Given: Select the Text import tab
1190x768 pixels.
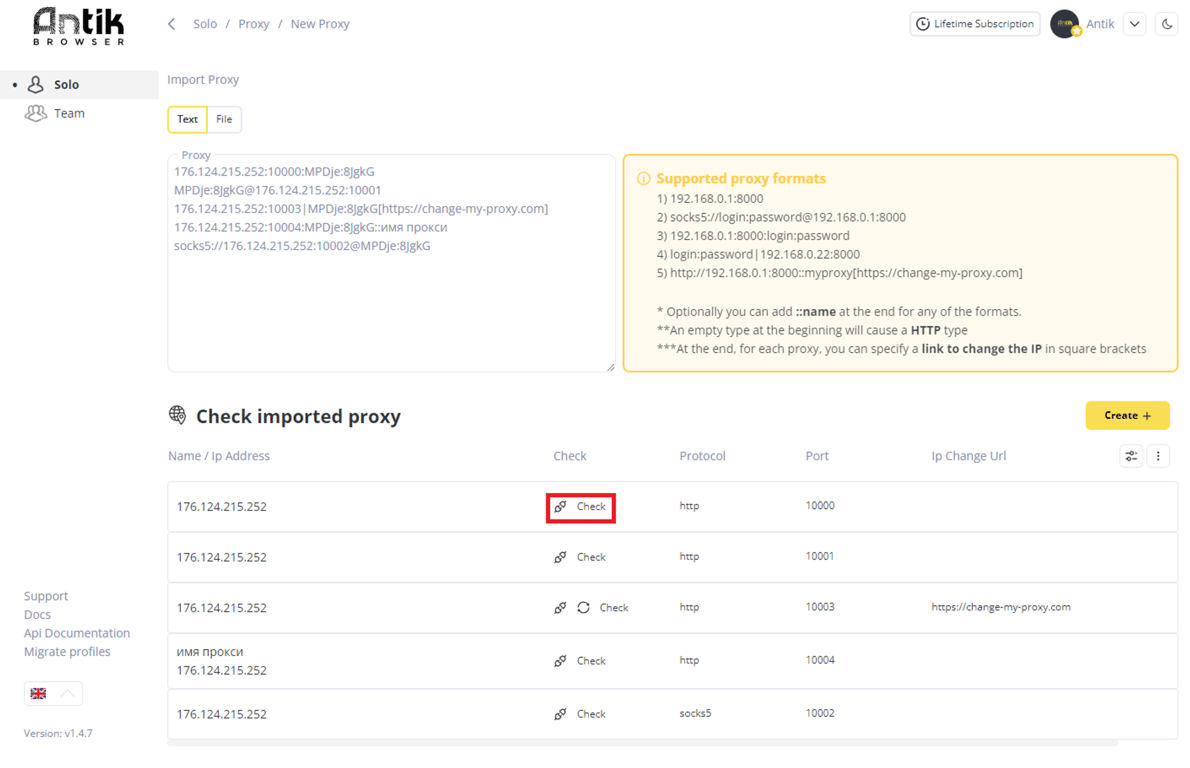Looking at the screenshot, I should (187, 119).
